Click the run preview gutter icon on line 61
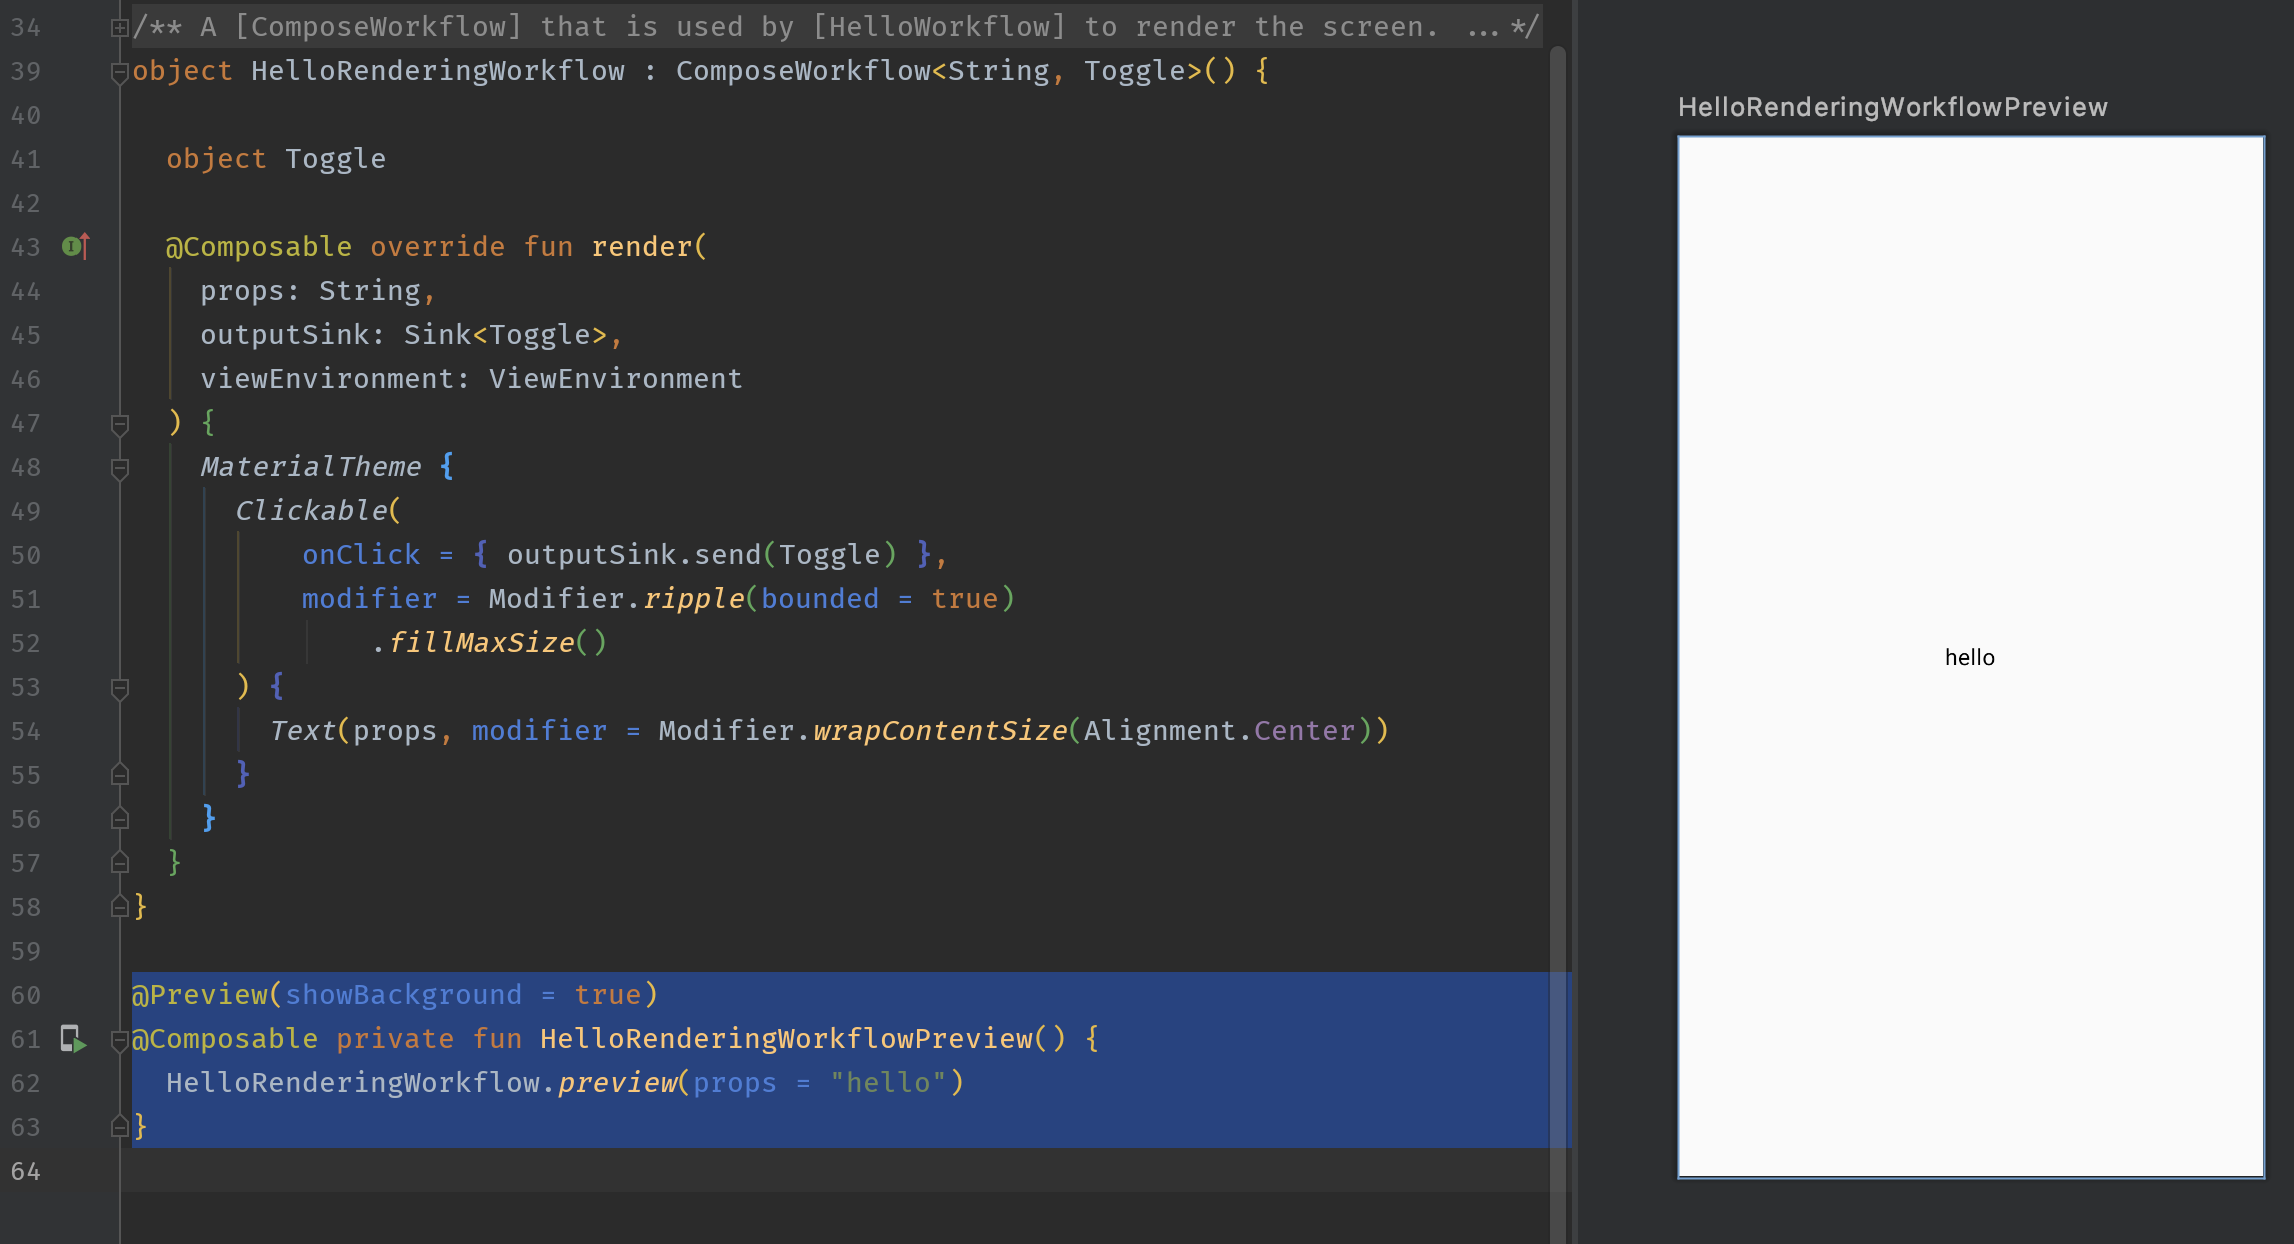Viewport: 2294px width, 1244px height. pyautogui.click(x=73, y=1040)
